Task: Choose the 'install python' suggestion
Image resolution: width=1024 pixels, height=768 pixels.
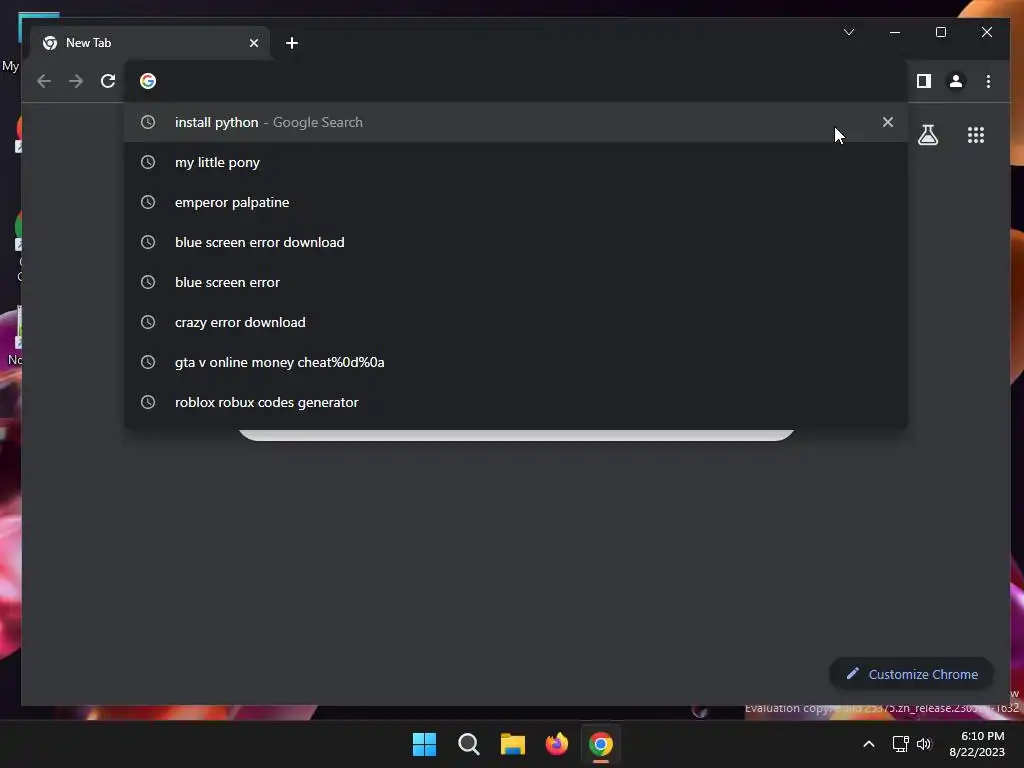Action: [515, 122]
